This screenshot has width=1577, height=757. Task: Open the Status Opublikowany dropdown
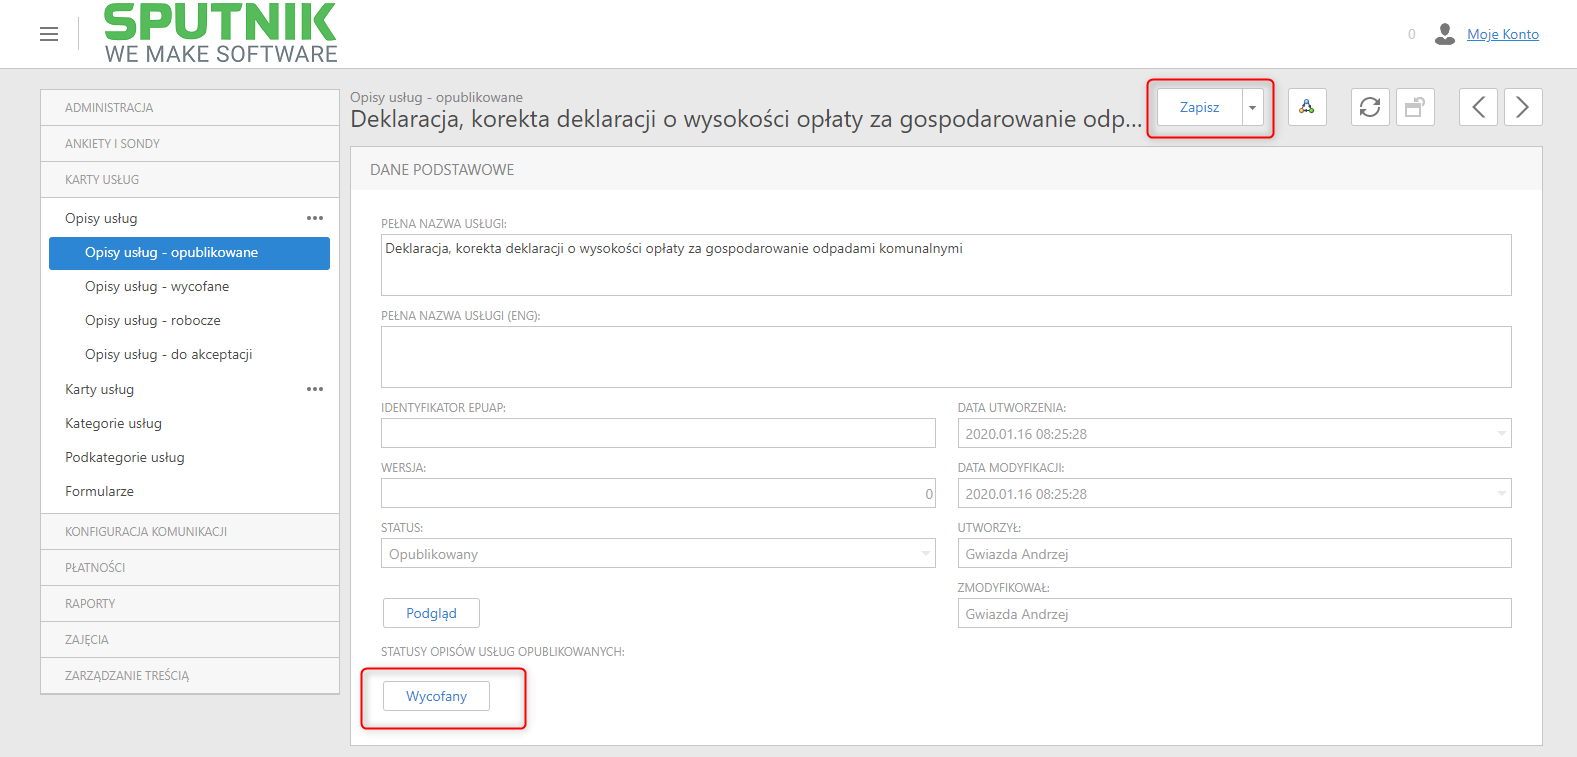point(658,553)
